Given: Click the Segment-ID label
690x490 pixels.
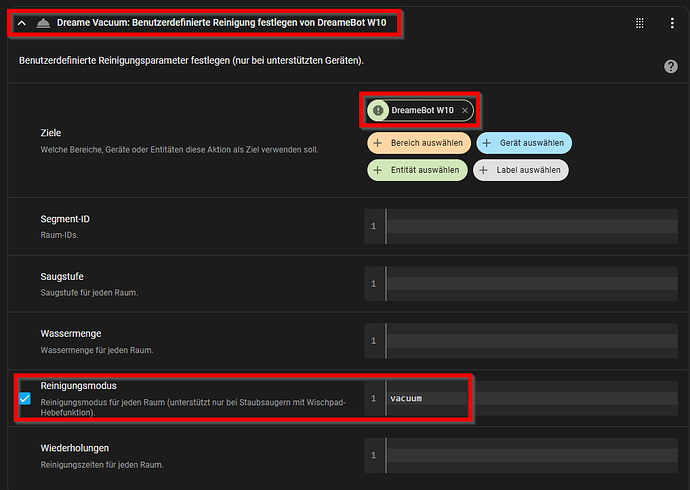Looking at the screenshot, I should pos(65,219).
